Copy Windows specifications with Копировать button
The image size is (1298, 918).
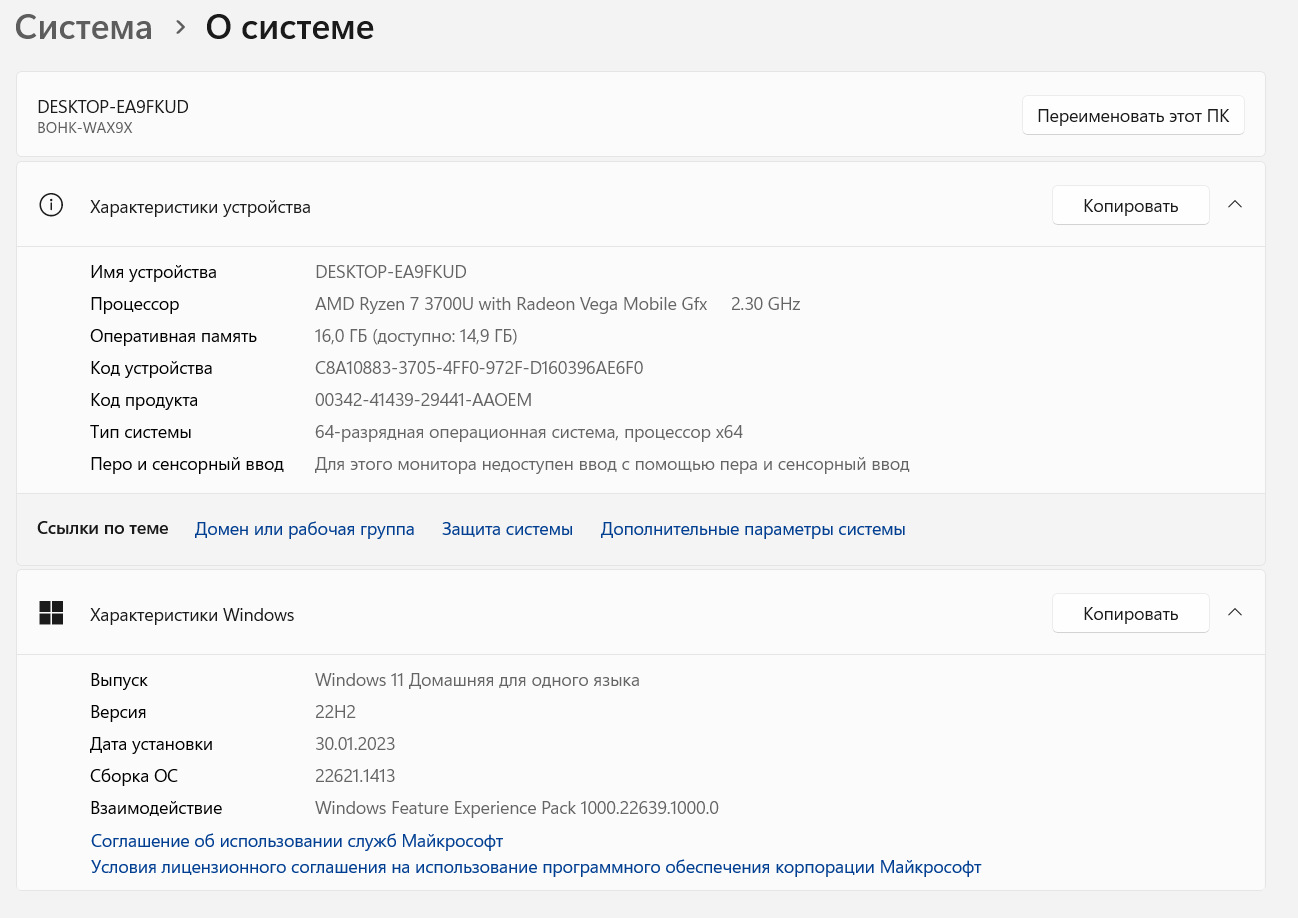tap(1131, 613)
